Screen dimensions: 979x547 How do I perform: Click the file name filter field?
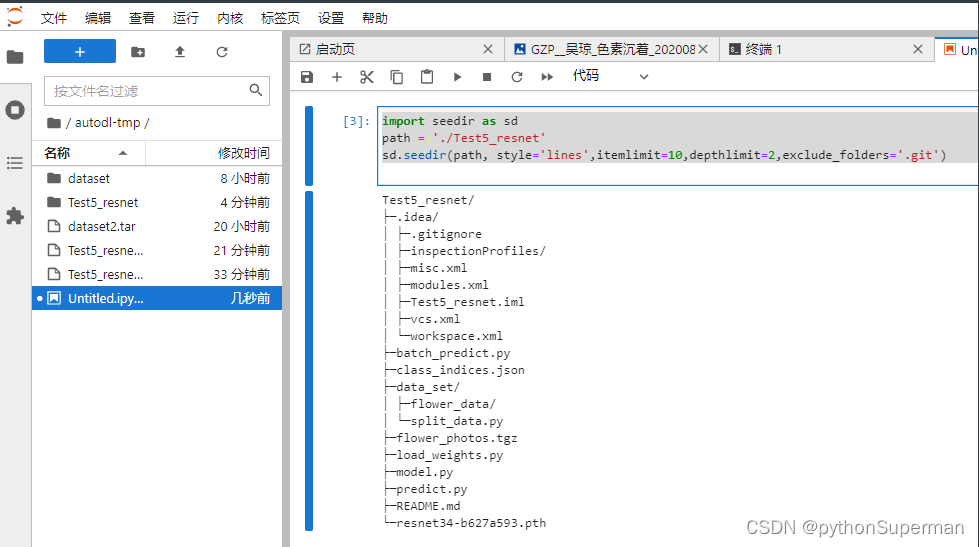(157, 91)
